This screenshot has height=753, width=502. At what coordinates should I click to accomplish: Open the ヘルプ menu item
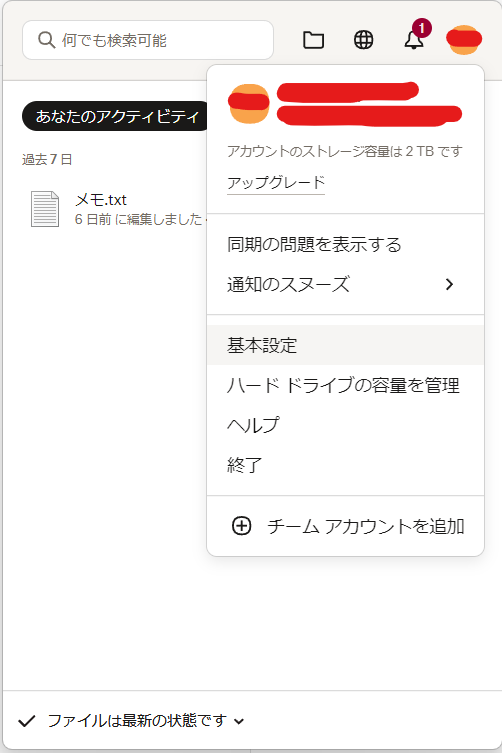tap(345, 425)
